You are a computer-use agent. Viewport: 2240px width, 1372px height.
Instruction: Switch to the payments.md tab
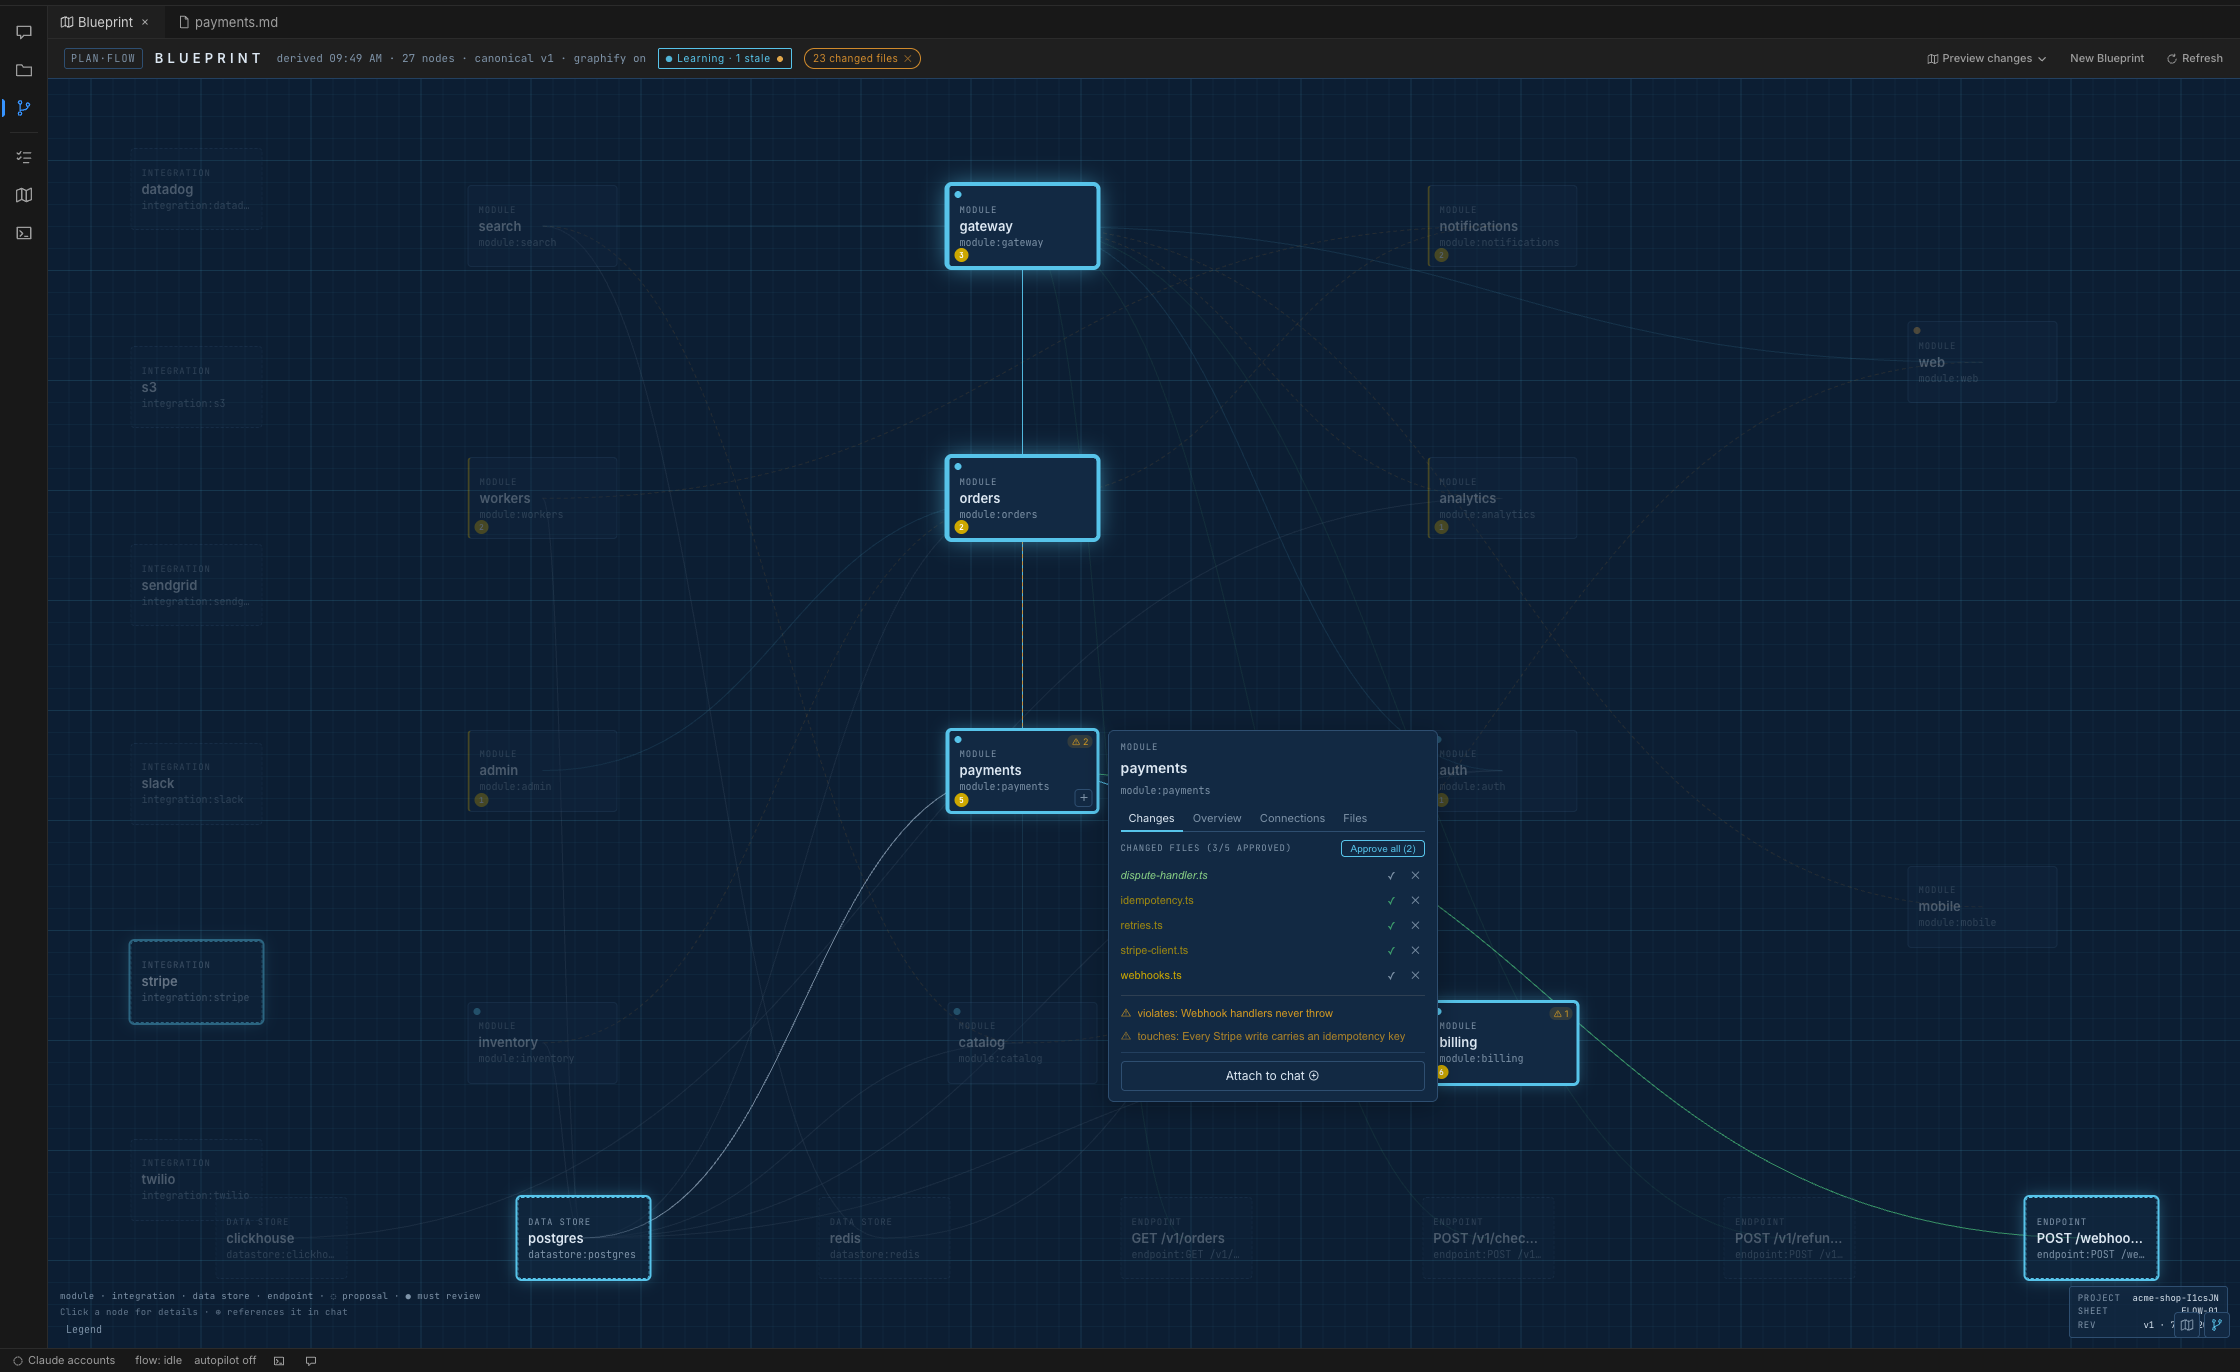pyautogui.click(x=229, y=22)
